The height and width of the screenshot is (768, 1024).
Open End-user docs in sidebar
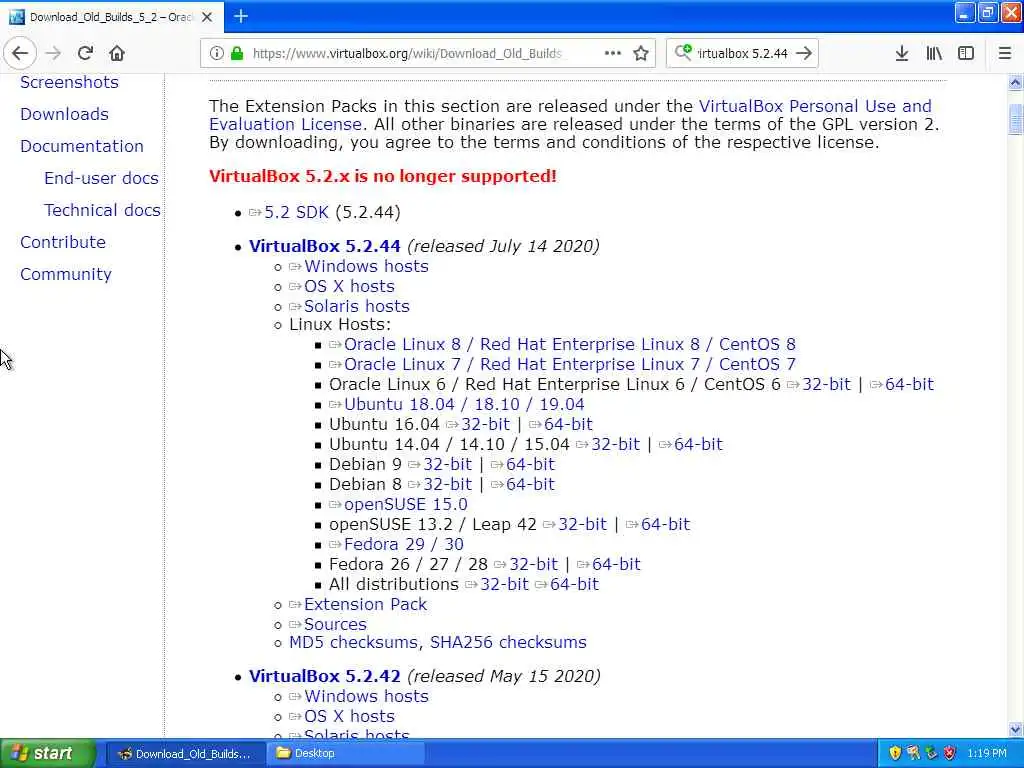click(101, 178)
